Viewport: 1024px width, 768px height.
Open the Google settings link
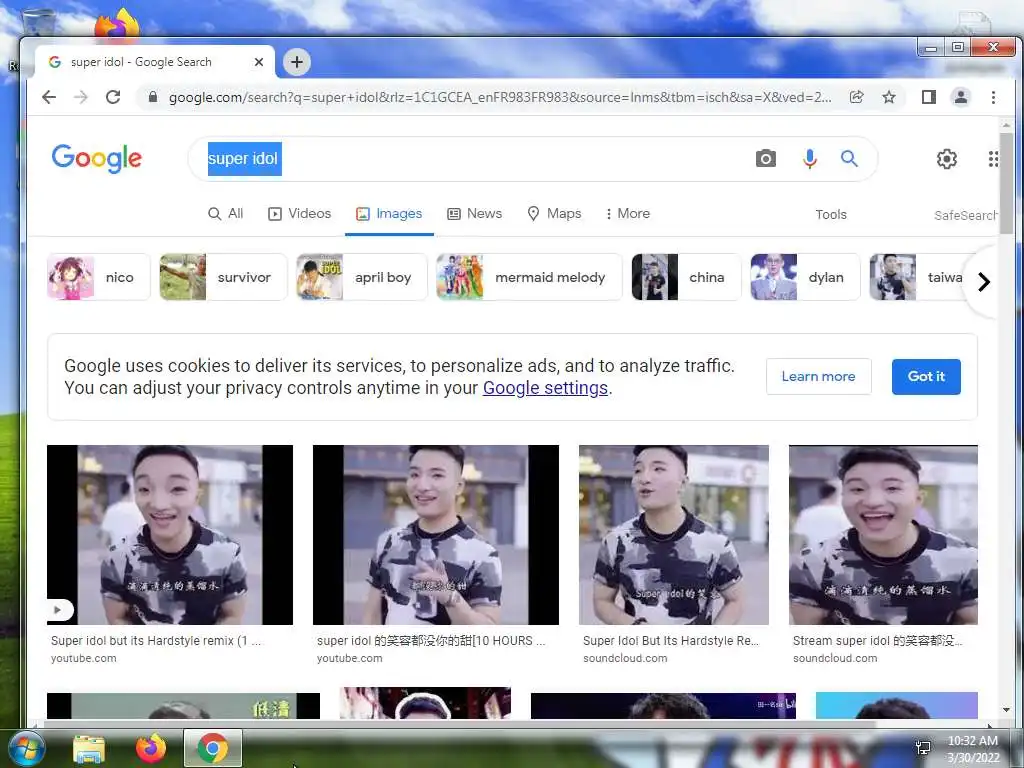point(545,388)
